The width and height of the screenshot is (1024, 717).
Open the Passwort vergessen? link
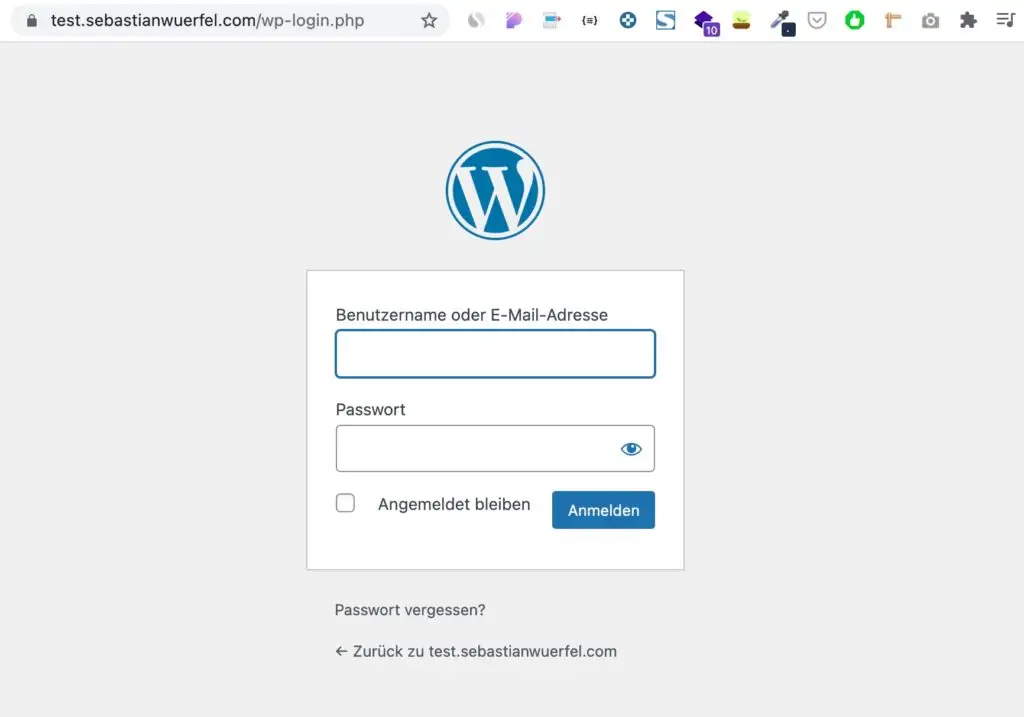pos(410,610)
